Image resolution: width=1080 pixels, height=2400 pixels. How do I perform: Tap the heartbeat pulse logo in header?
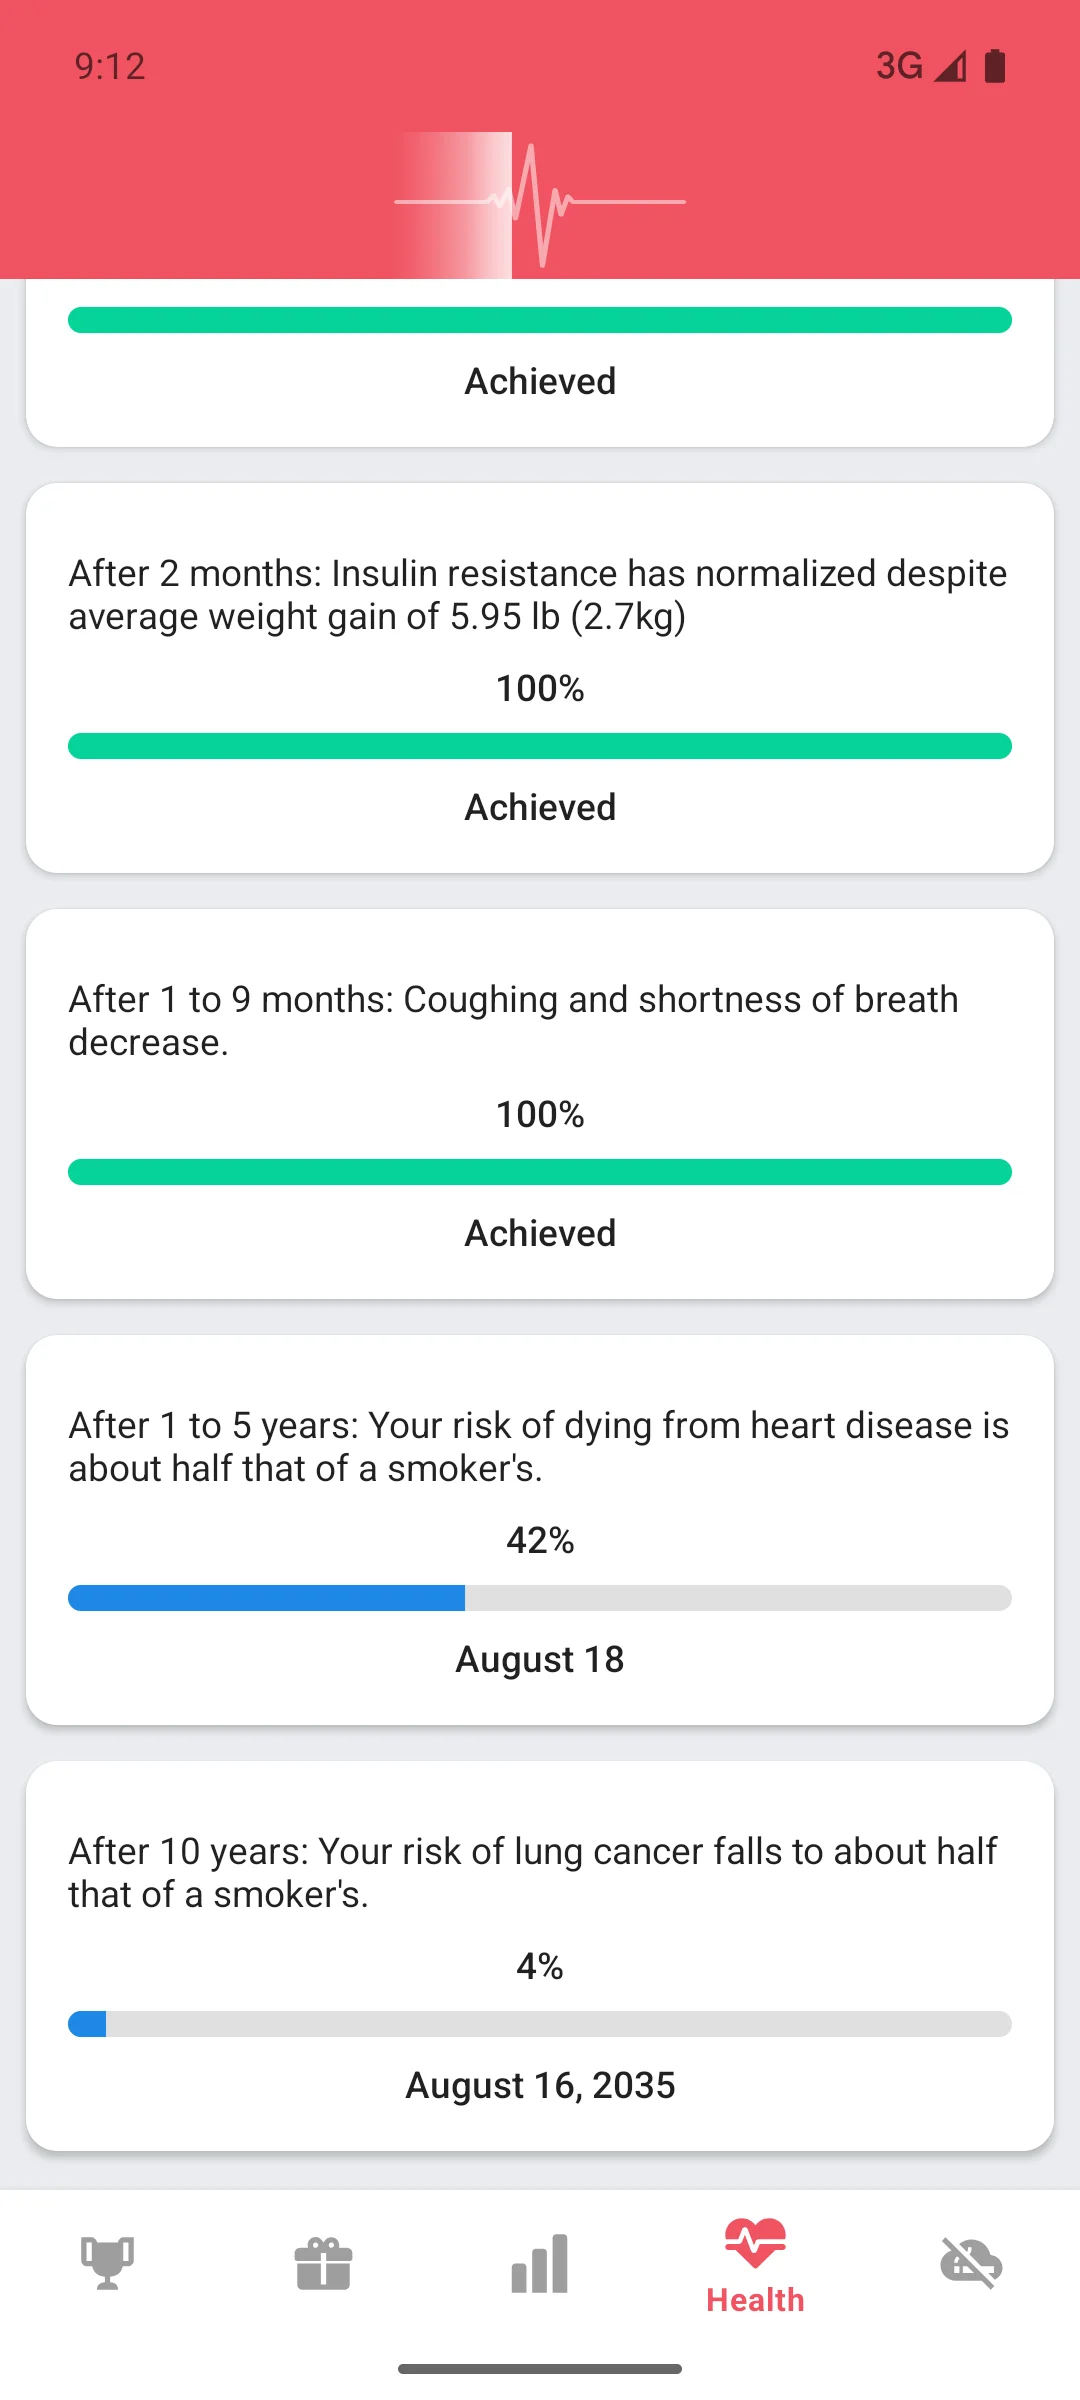click(540, 202)
